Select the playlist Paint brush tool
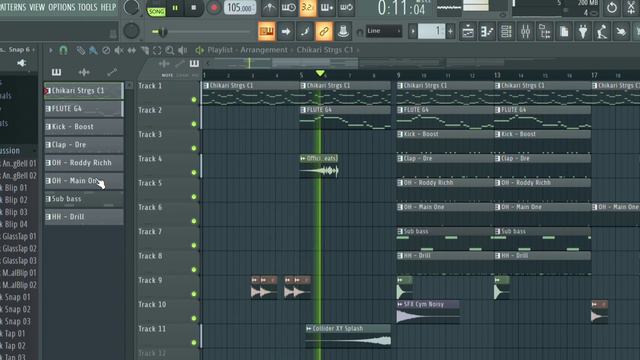 pos(93,51)
